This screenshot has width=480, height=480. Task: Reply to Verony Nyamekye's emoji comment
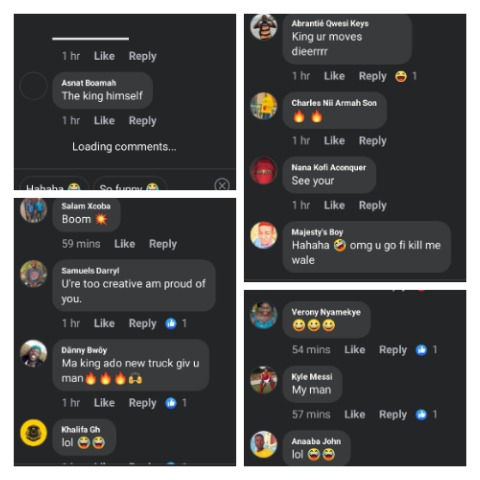pyautogui.click(x=393, y=350)
